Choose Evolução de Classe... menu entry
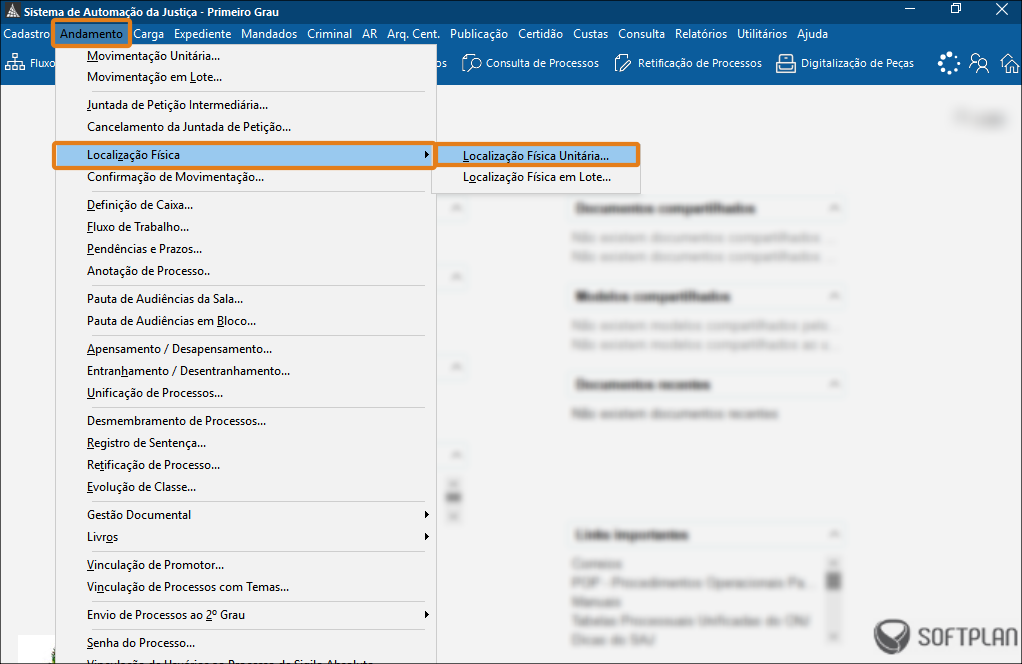 (x=244, y=487)
